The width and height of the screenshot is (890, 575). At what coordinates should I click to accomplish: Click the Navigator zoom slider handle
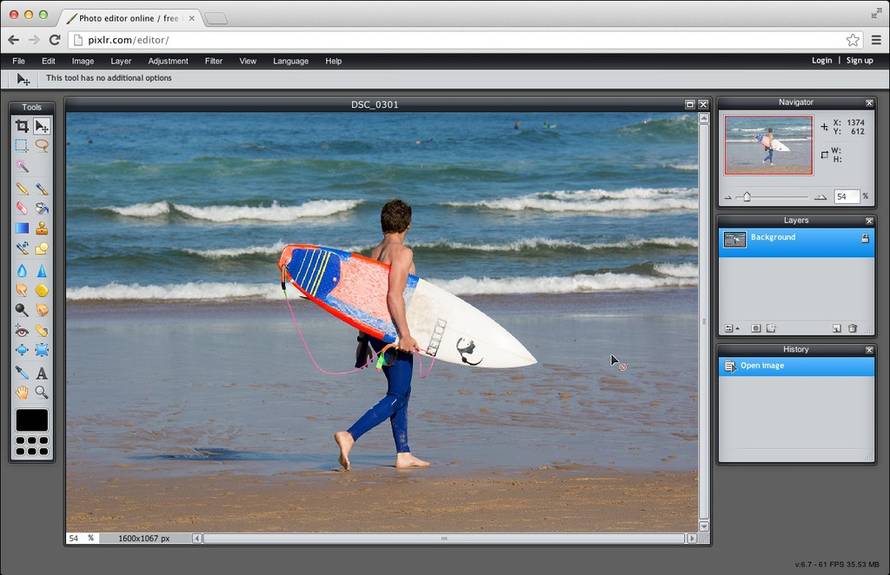(x=747, y=196)
